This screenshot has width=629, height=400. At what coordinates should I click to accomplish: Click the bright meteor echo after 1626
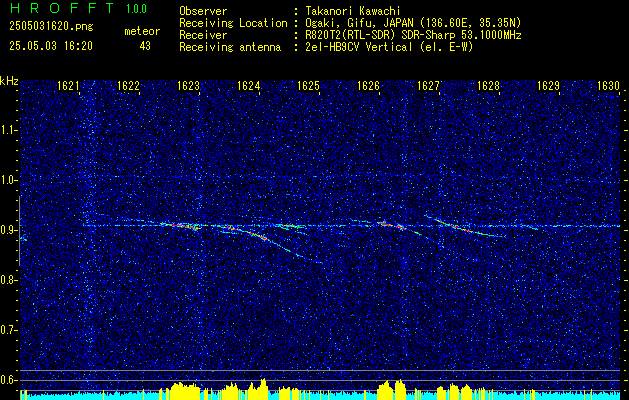(x=391, y=225)
